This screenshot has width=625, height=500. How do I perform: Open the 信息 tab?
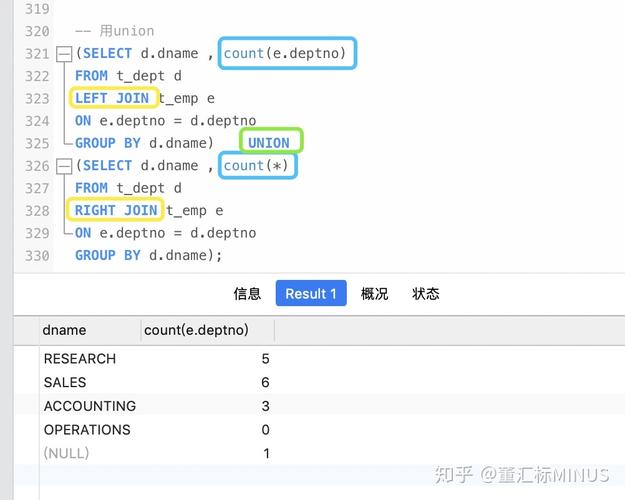tap(247, 294)
